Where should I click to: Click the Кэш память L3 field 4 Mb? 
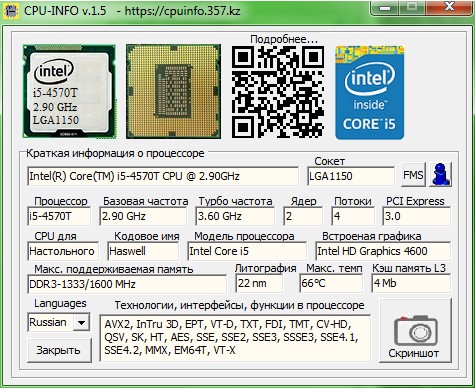pos(411,283)
